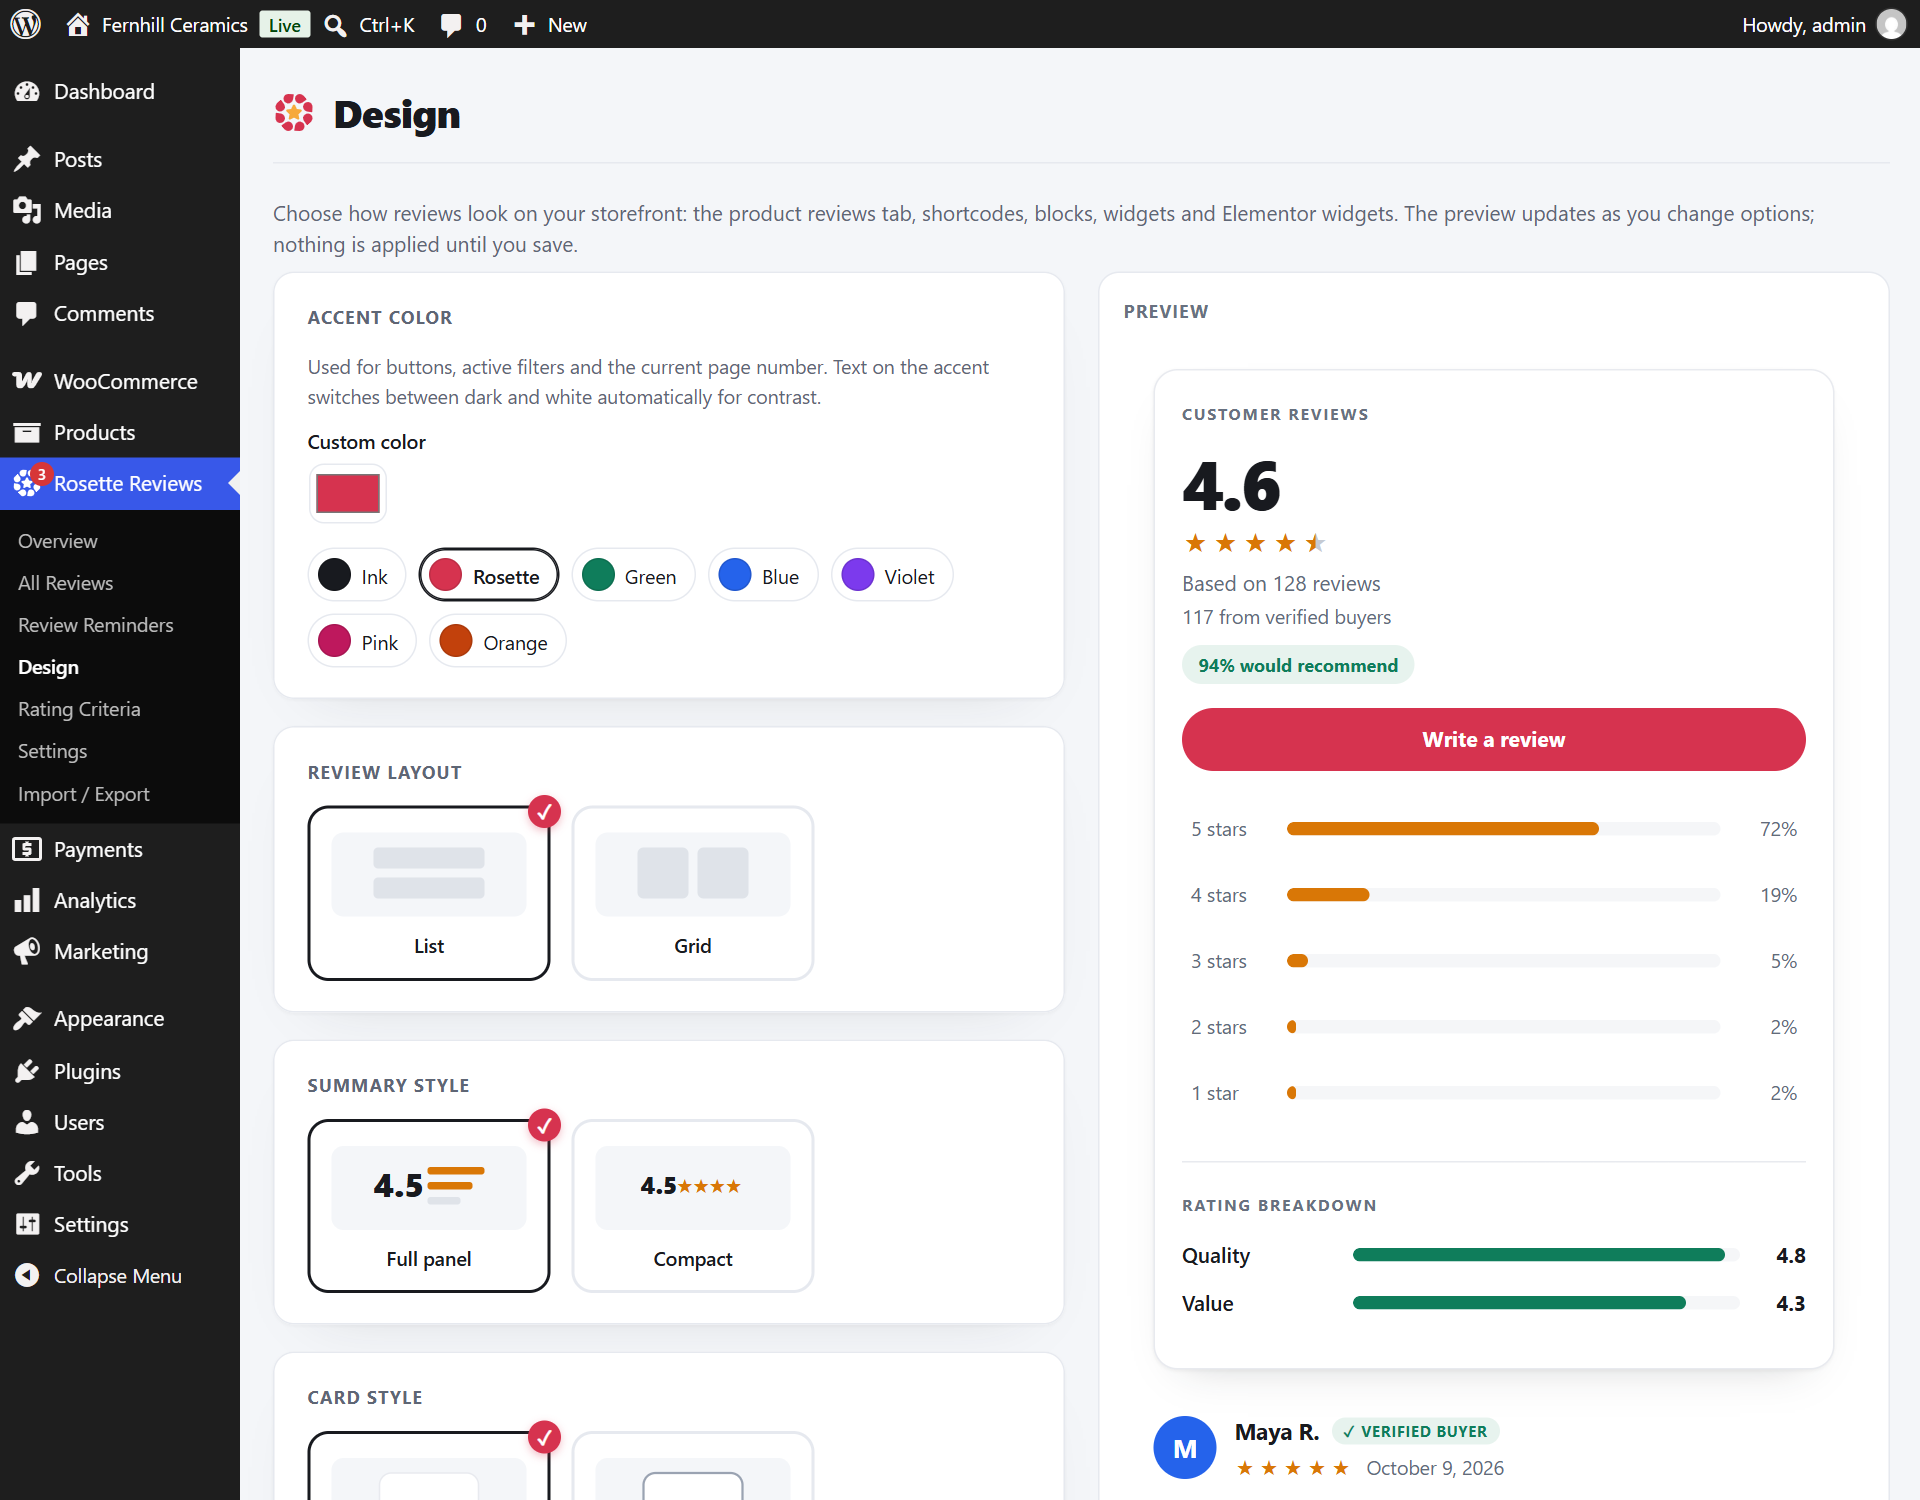Click the Appearance paintbrush icon
1920x1500 pixels.
(x=27, y=1018)
